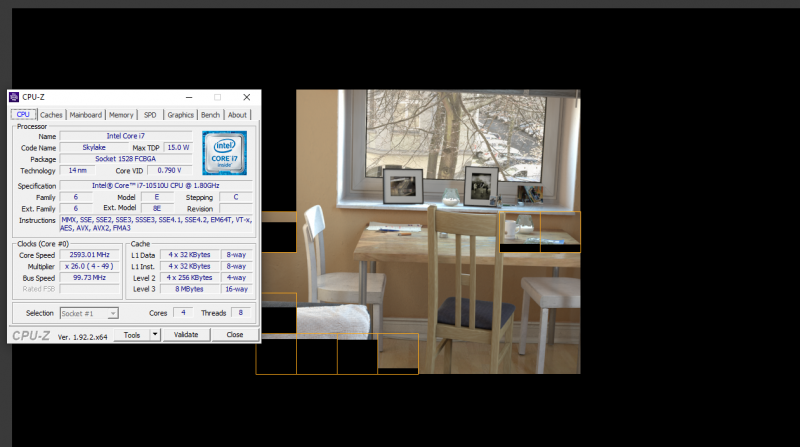Go to the Memory tab
The height and width of the screenshot is (447, 800).
point(121,115)
